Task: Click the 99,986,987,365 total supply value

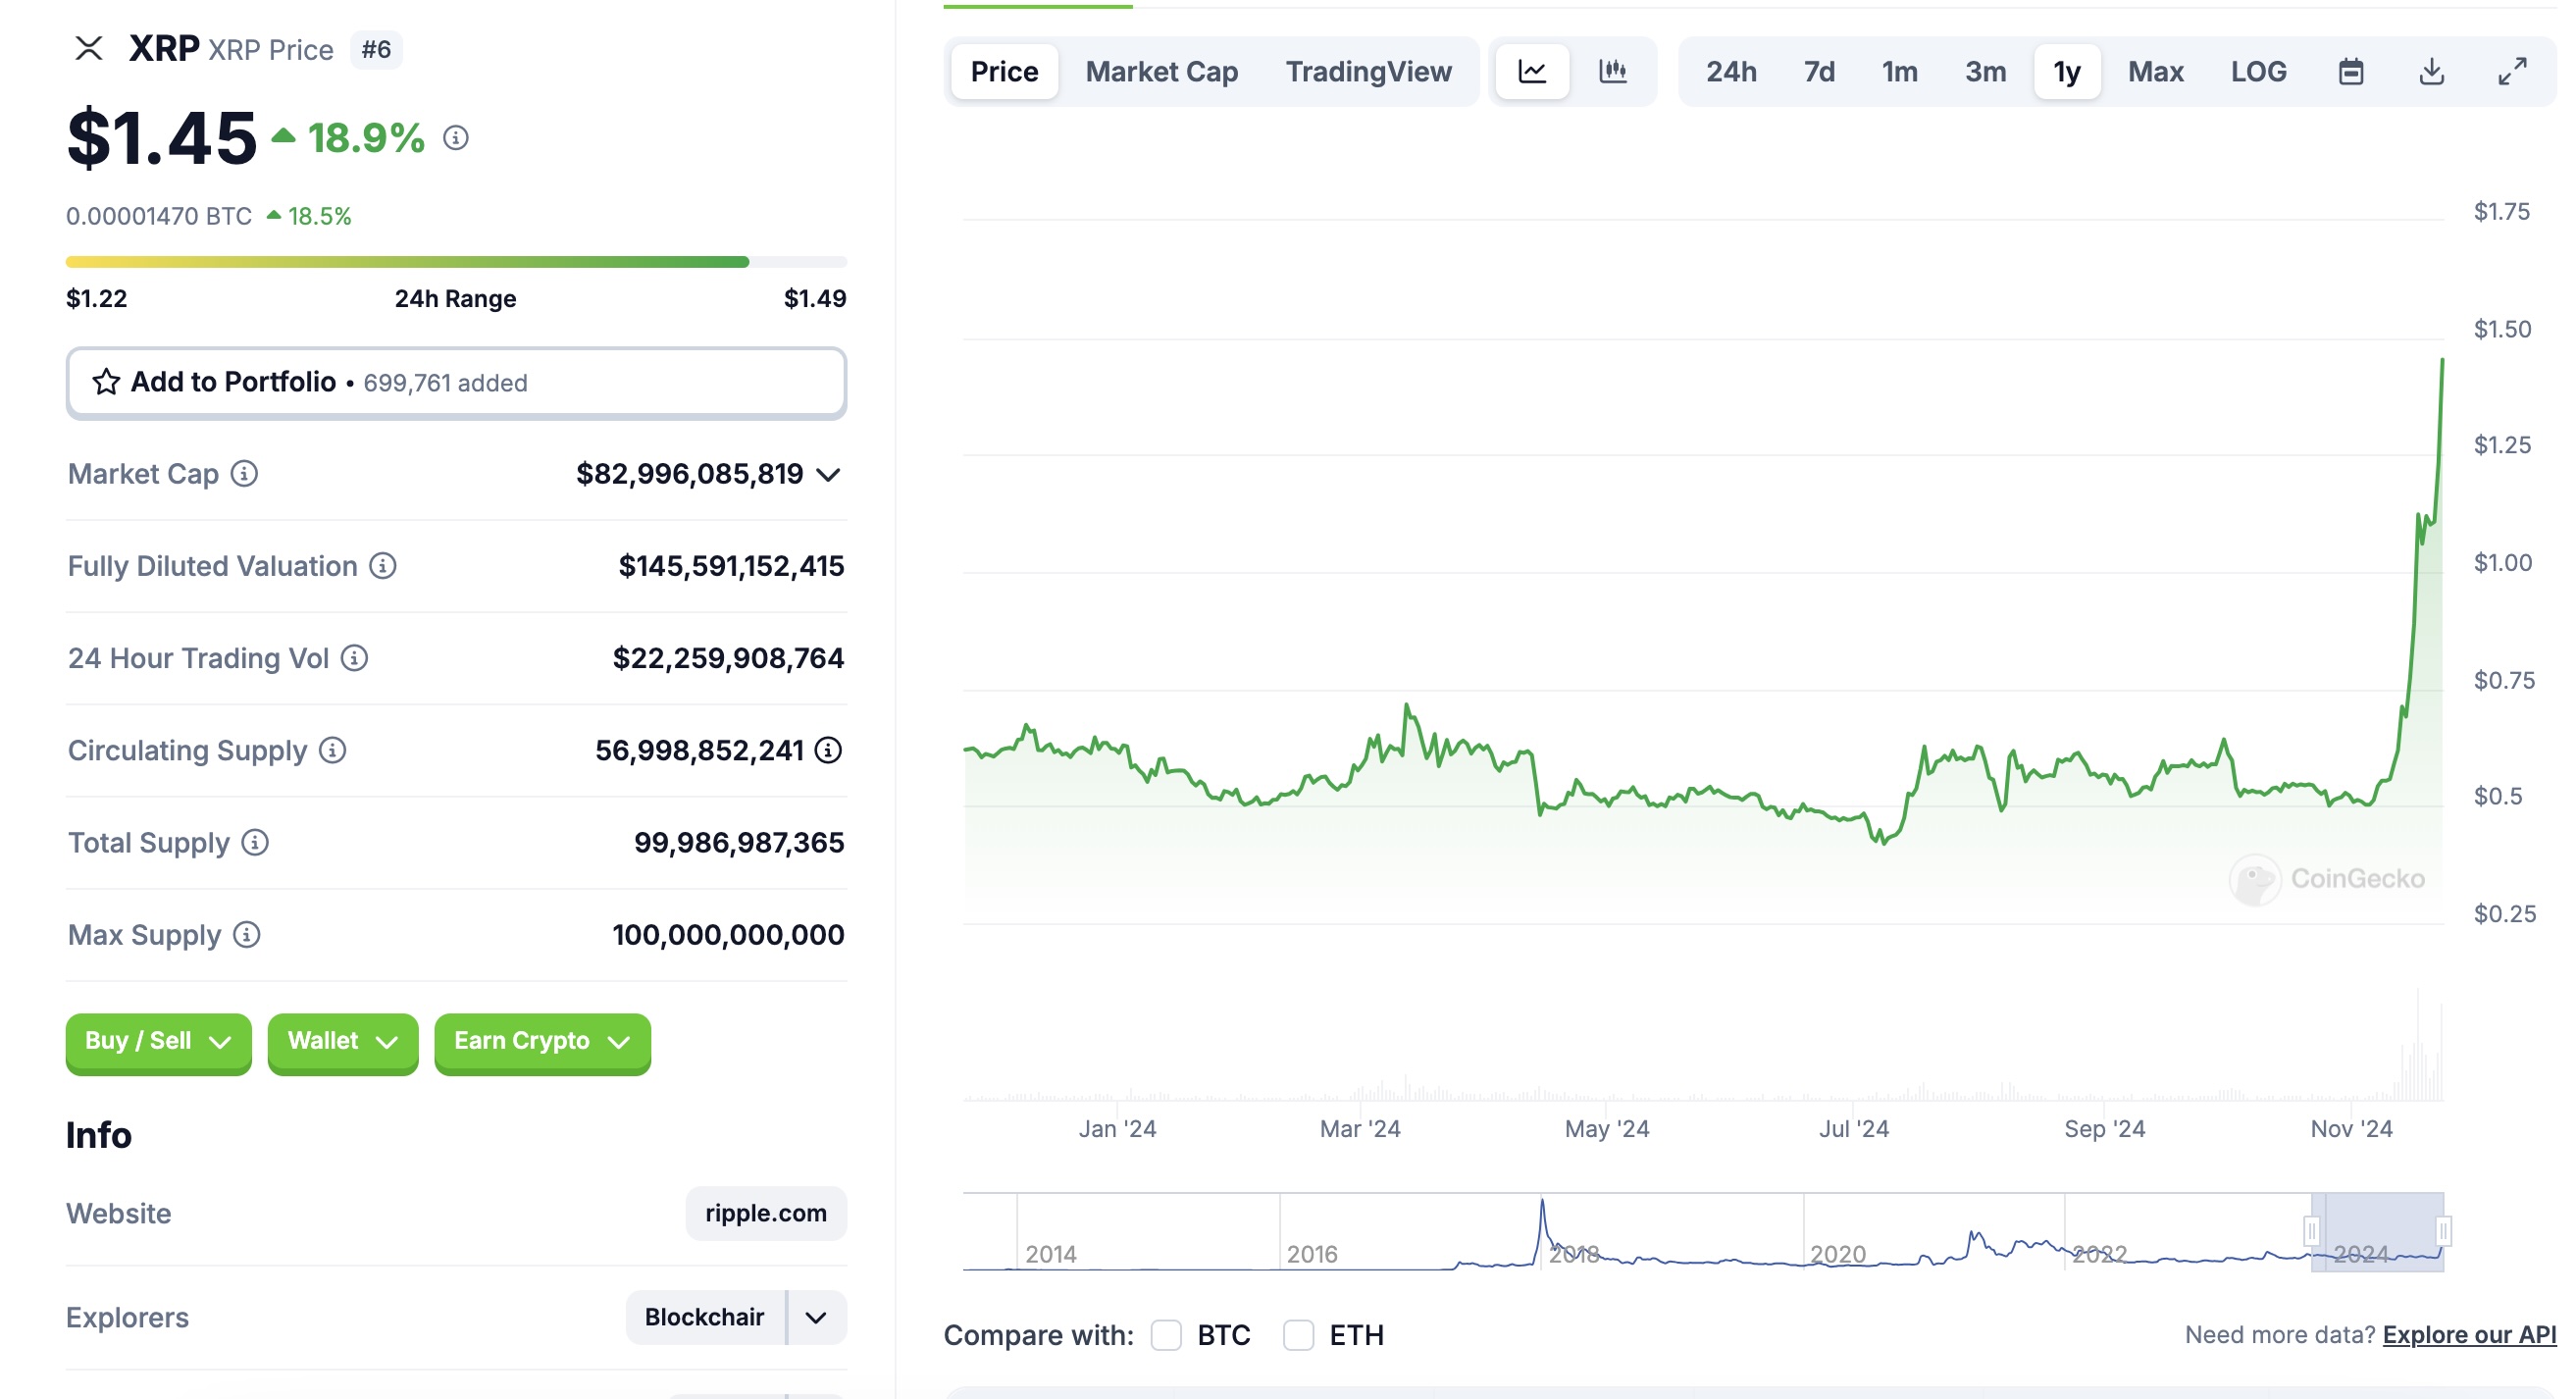Action: [x=739, y=843]
